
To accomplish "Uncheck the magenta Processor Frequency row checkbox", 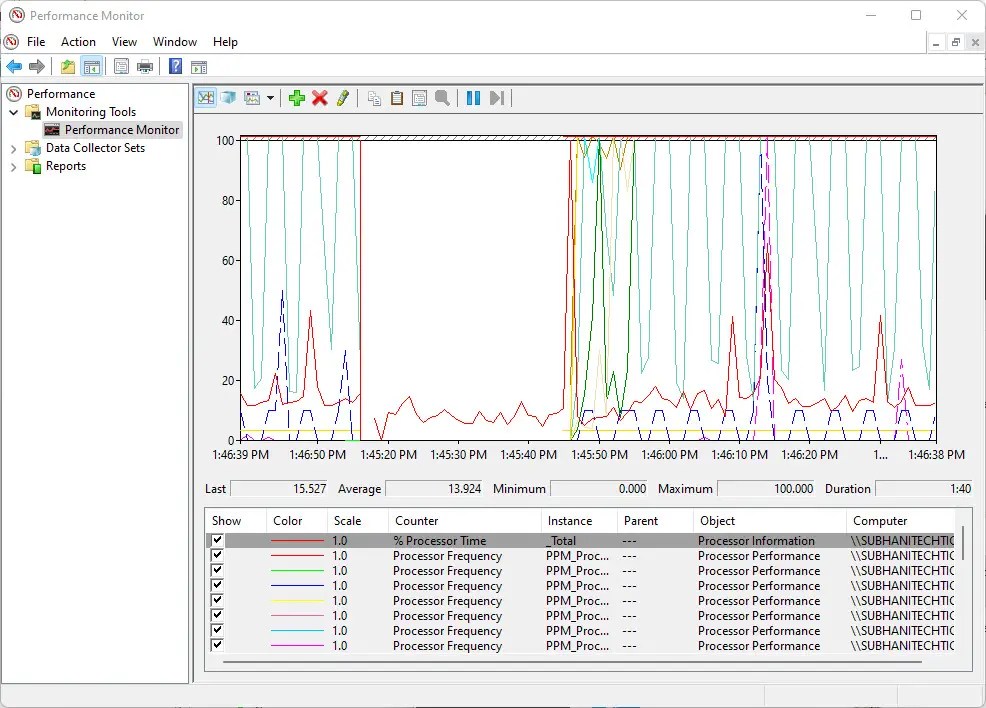I will tap(217, 646).
